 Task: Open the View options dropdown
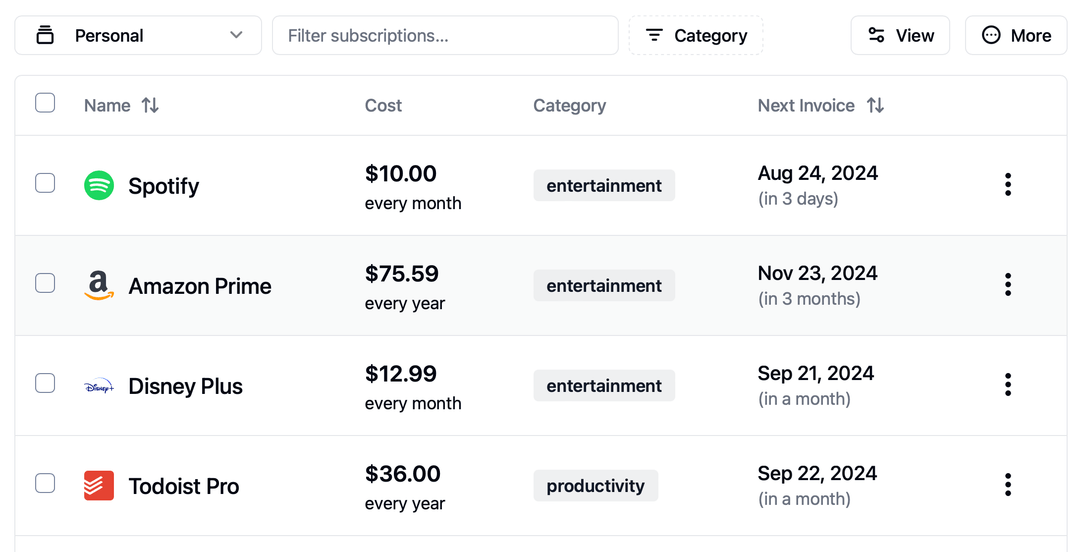tap(900, 36)
